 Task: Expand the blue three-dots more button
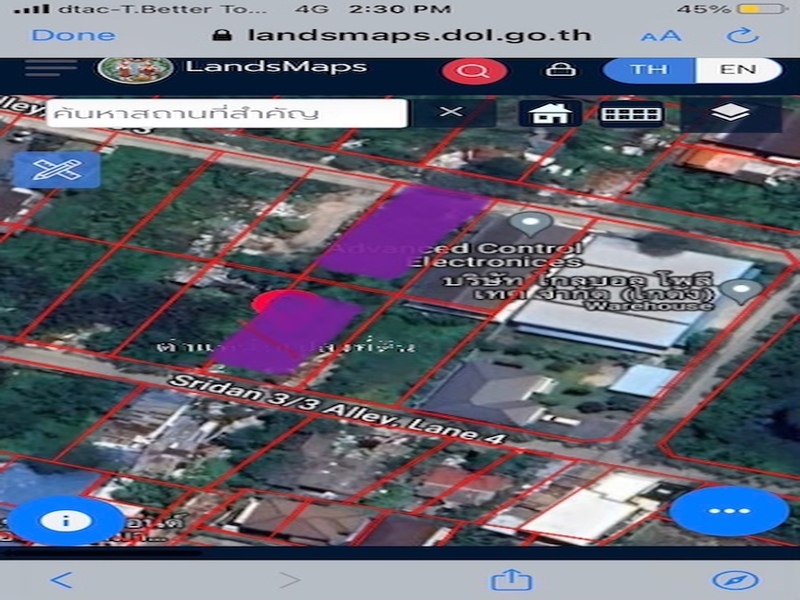[x=728, y=511]
